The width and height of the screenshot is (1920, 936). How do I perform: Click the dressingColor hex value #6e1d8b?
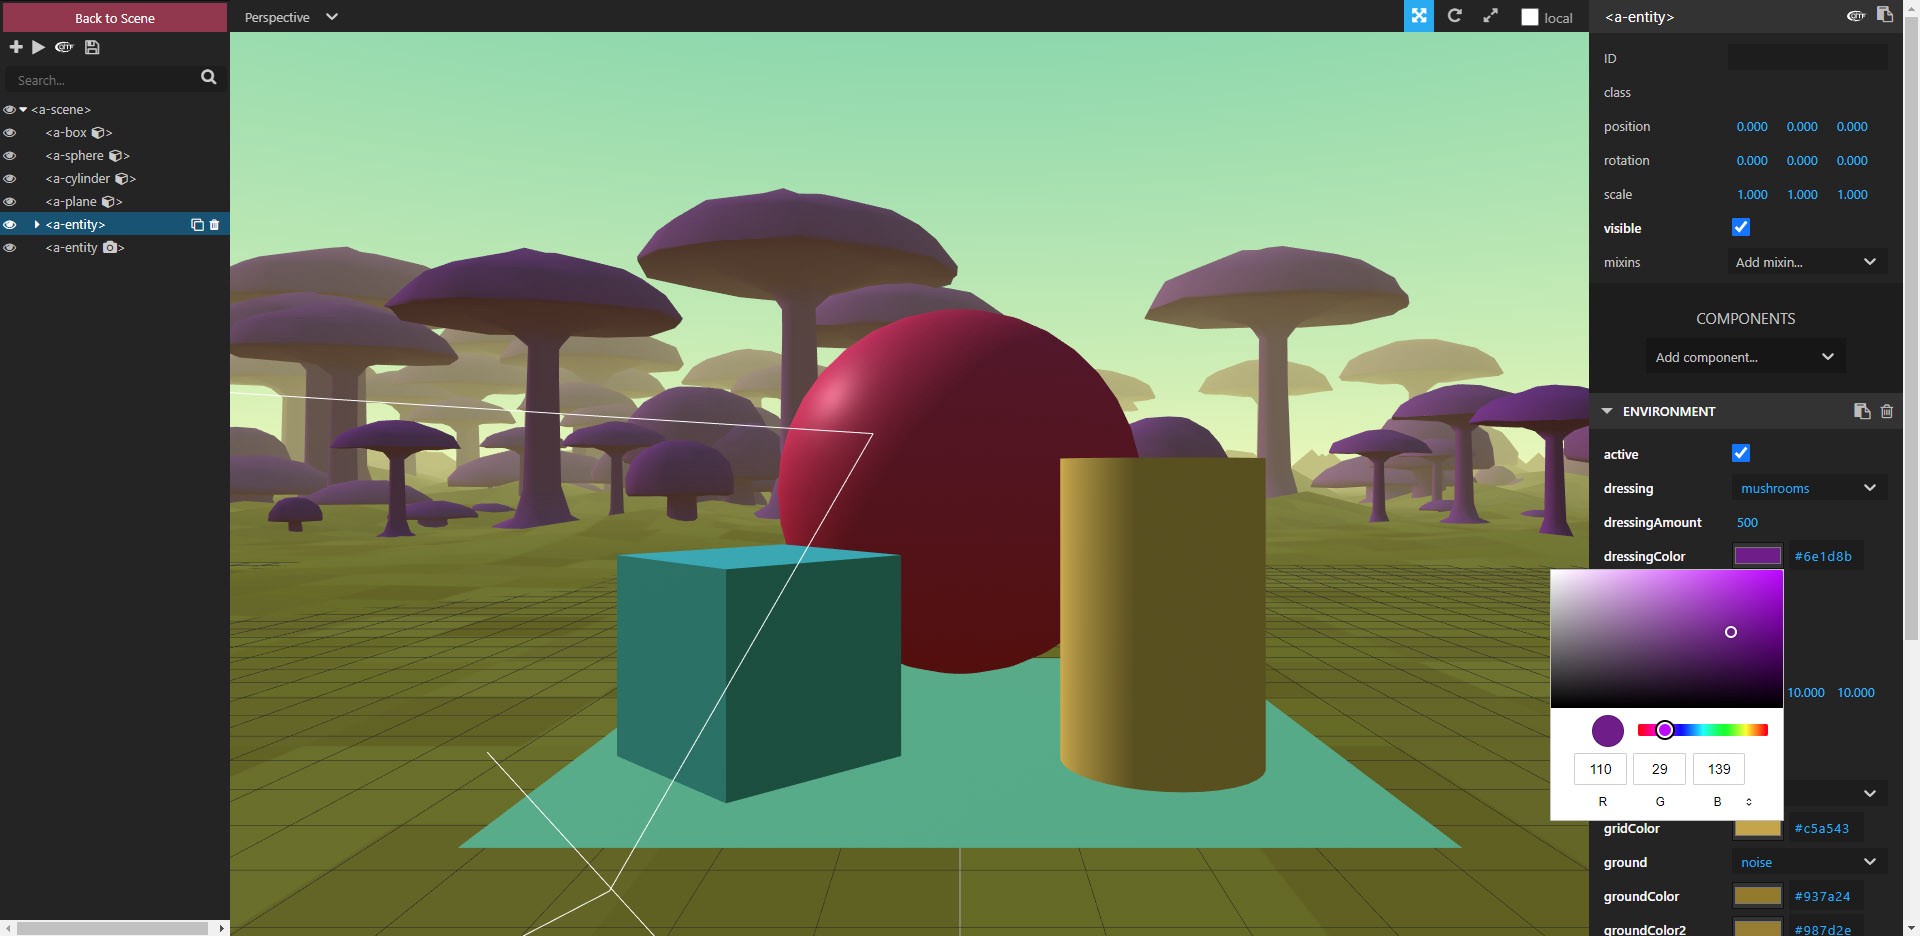click(x=1823, y=556)
